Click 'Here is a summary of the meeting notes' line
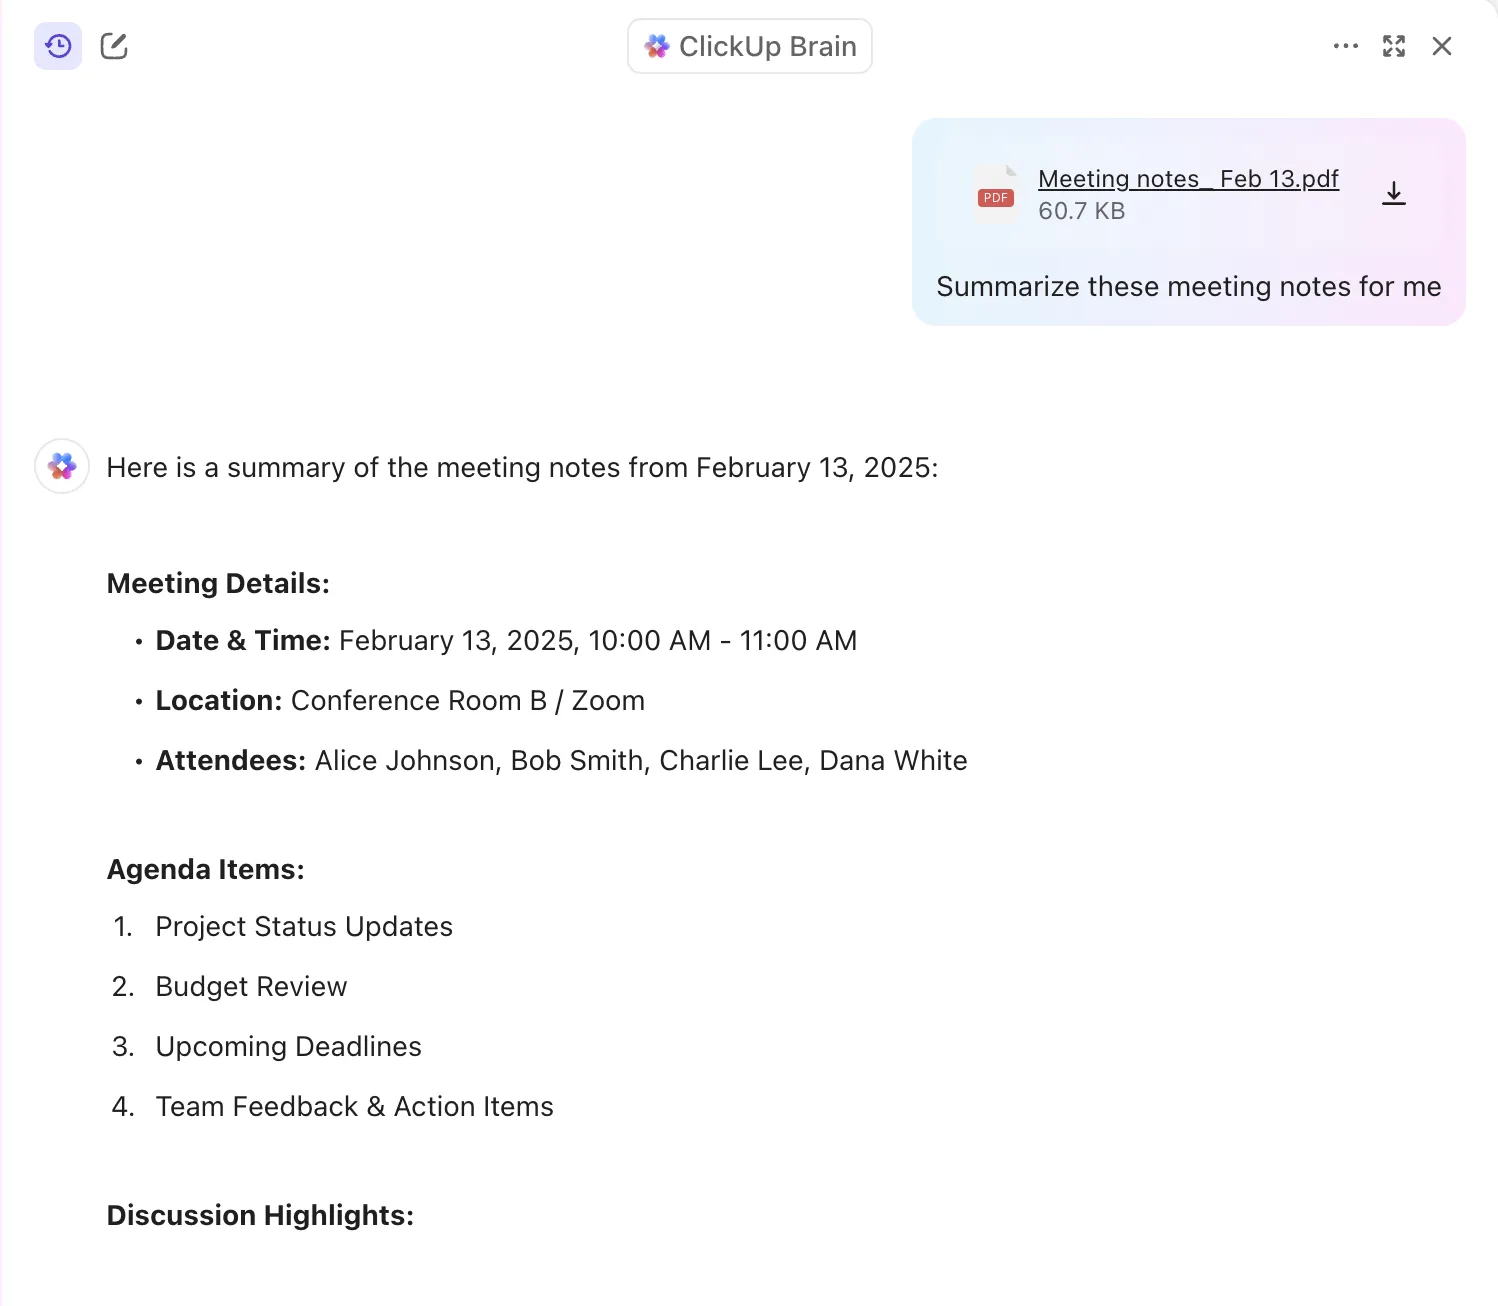 tap(522, 468)
